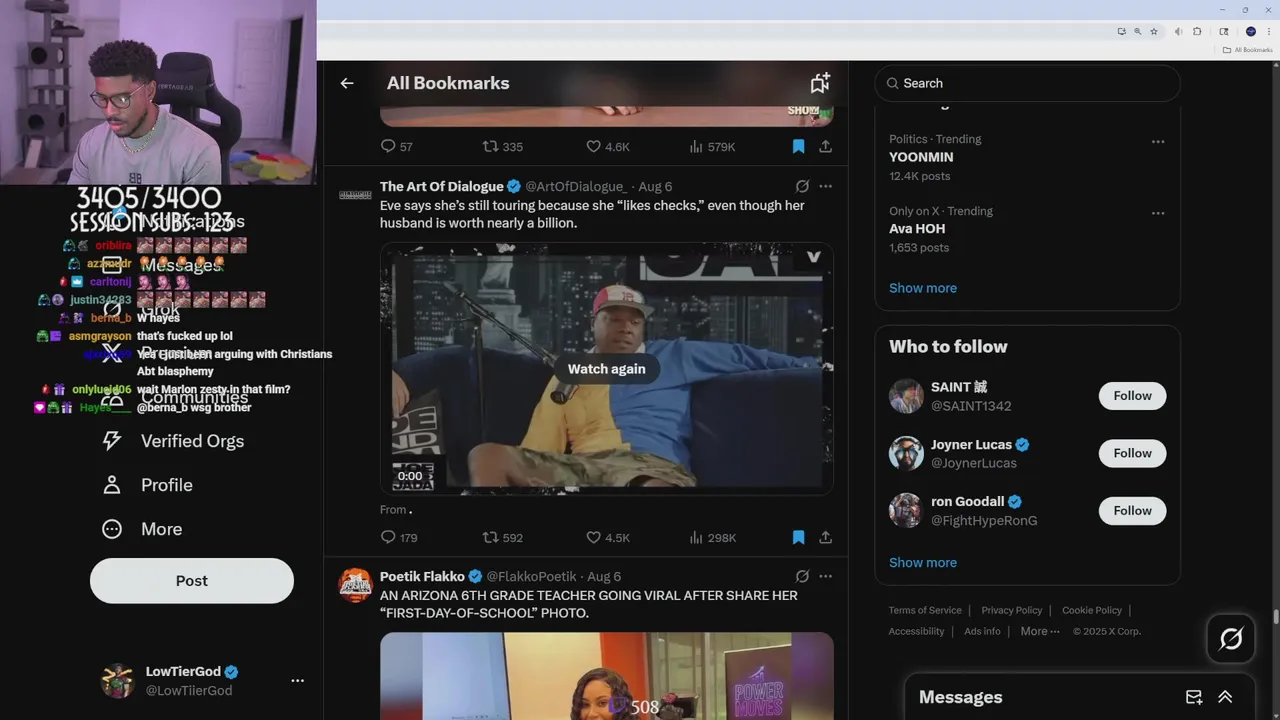Click Watch again on the video

click(x=607, y=369)
